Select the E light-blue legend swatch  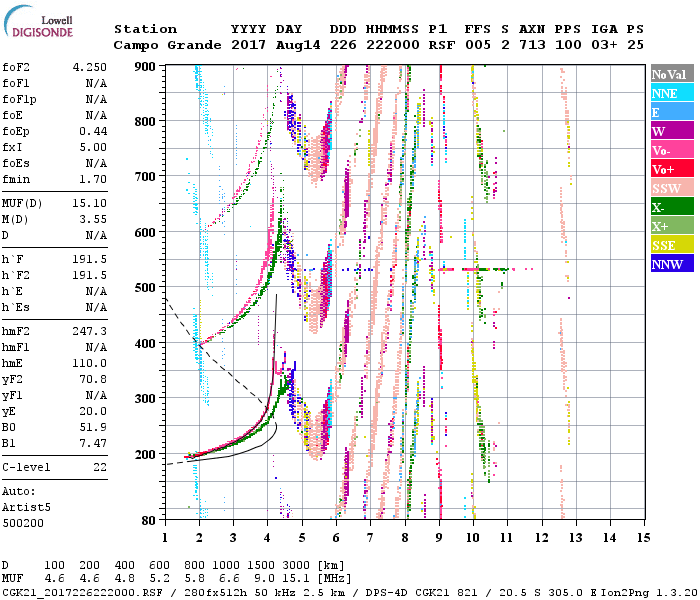point(672,112)
